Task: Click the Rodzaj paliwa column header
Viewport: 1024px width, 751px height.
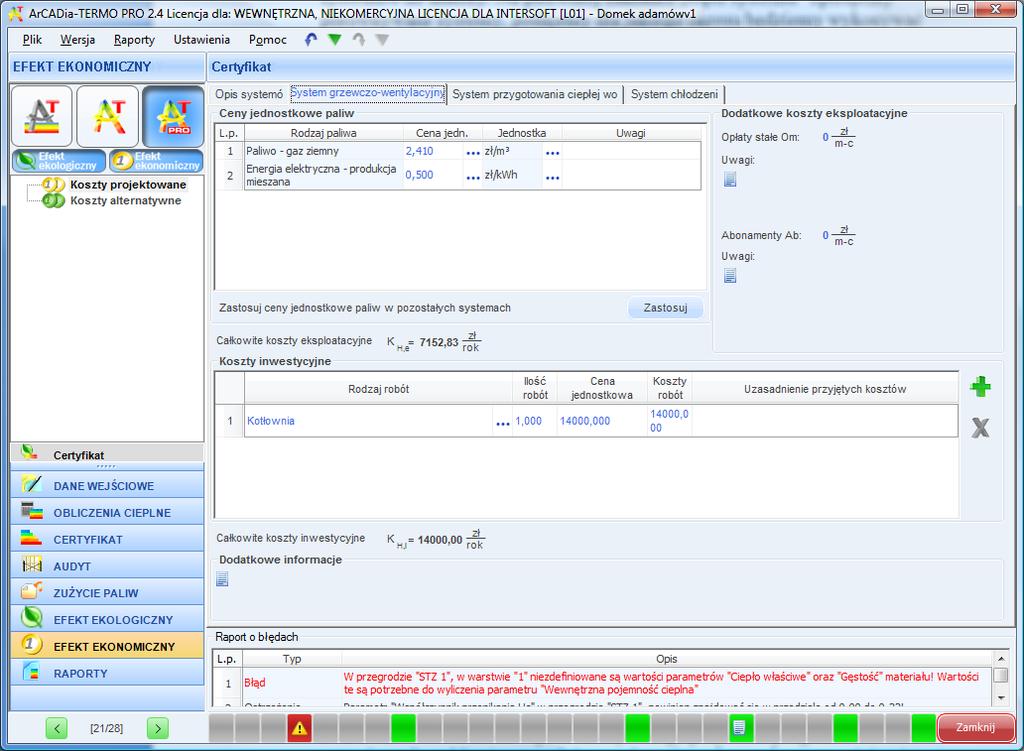Action: coord(323,133)
